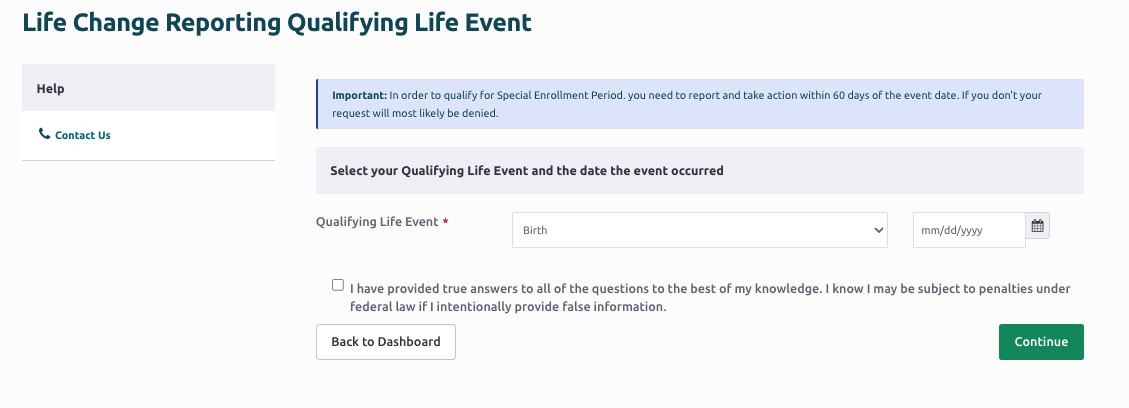Viewport: 1129px width, 408px height.
Task: Click the bold 'Important:' text
Action: pos(359,95)
